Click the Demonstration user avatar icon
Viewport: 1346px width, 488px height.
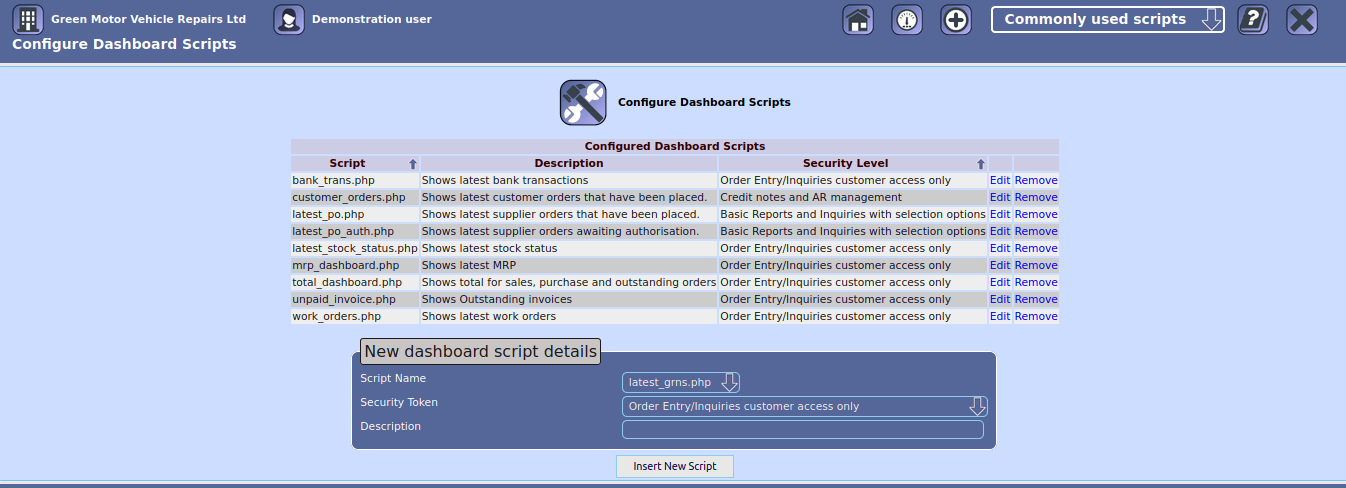pos(289,20)
